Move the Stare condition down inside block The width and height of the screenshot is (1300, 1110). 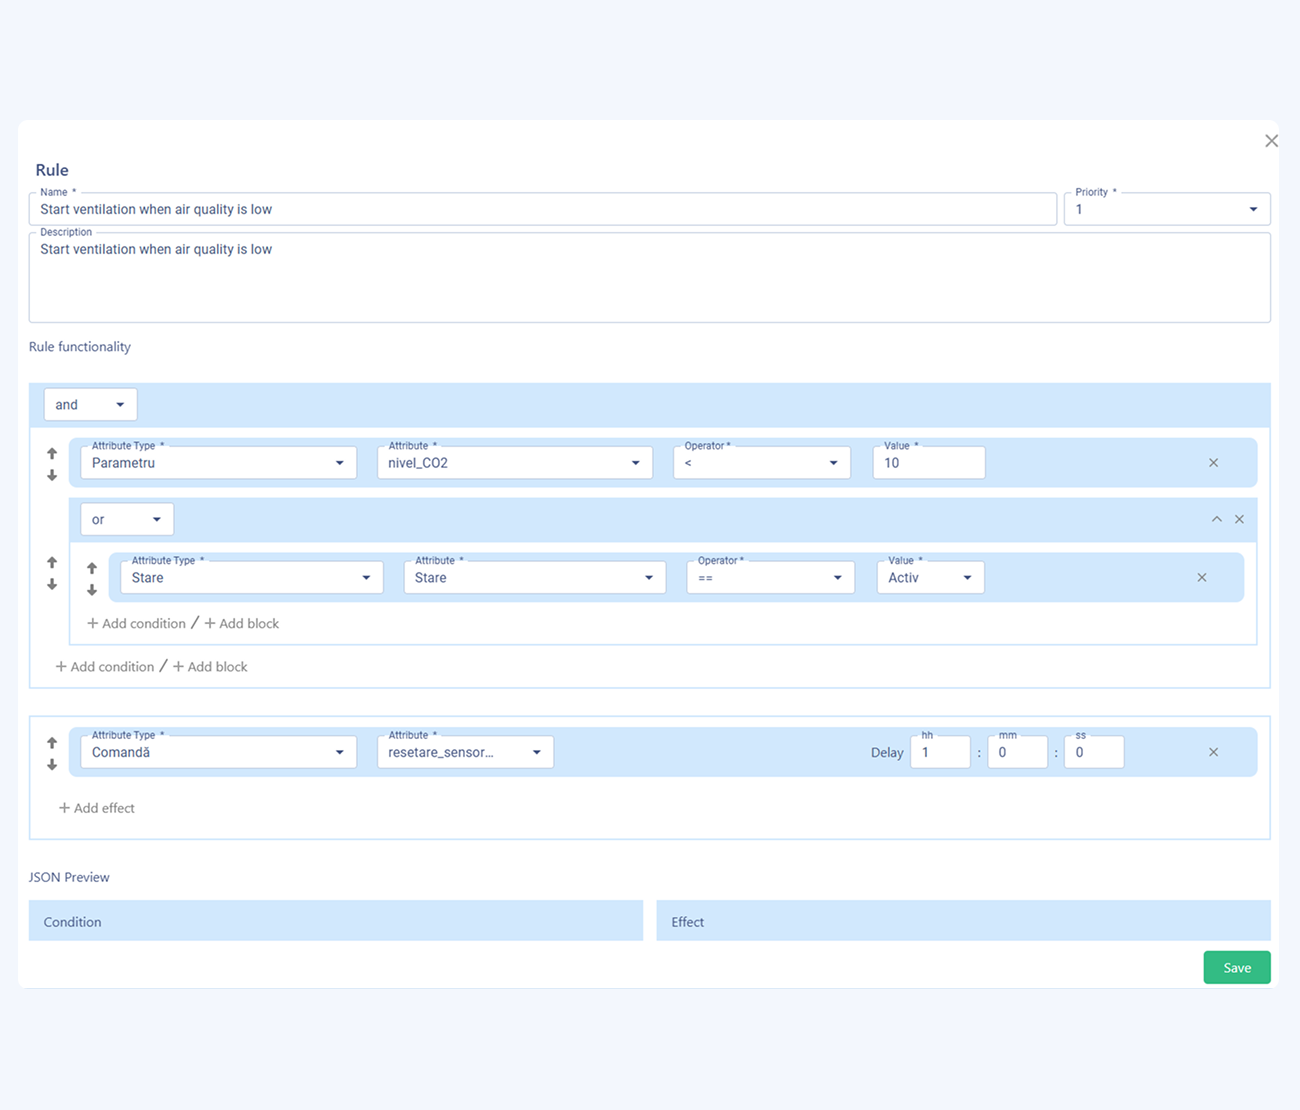(x=92, y=590)
